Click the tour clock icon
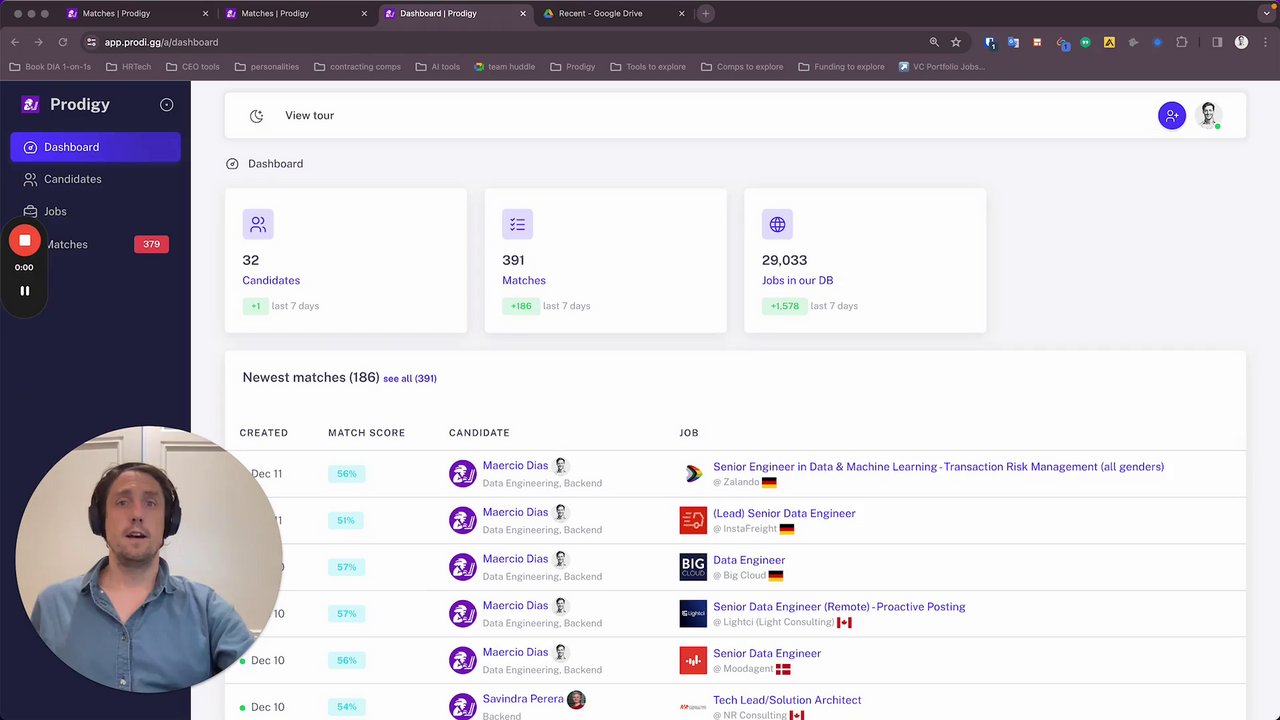Viewport: 1280px width, 720px height. coord(257,116)
